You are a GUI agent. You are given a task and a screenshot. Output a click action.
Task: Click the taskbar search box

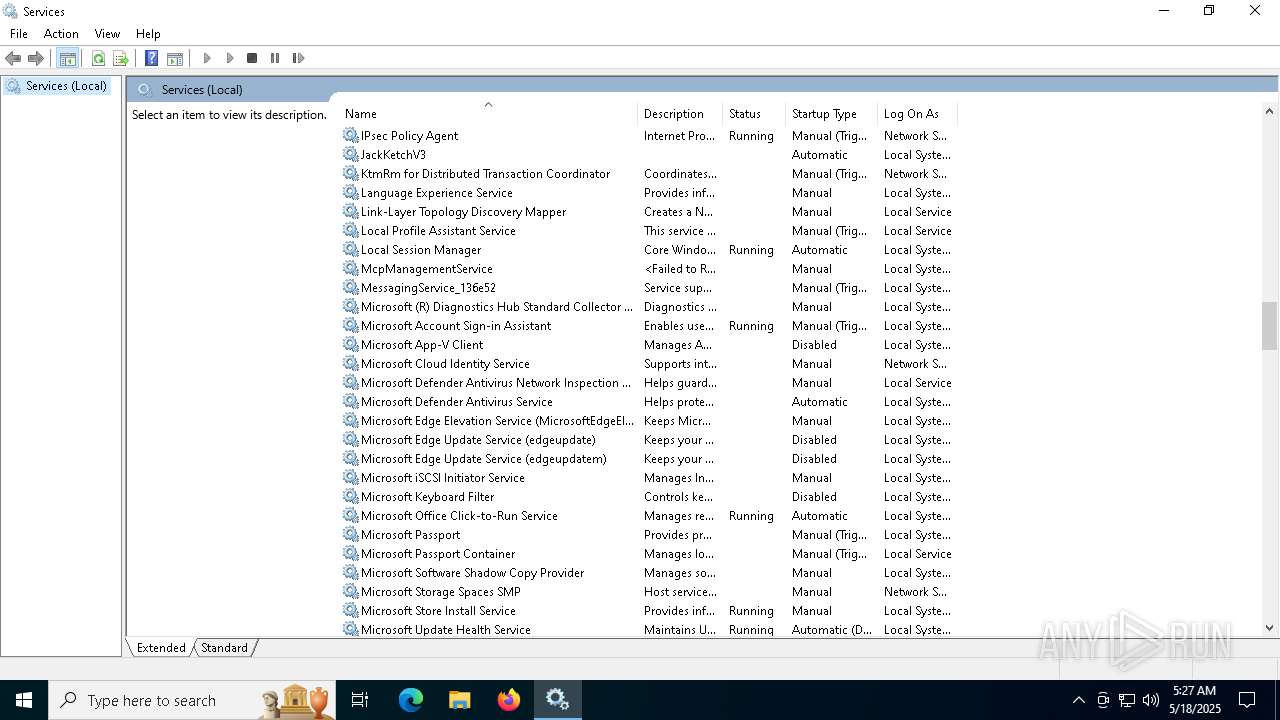click(x=193, y=700)
